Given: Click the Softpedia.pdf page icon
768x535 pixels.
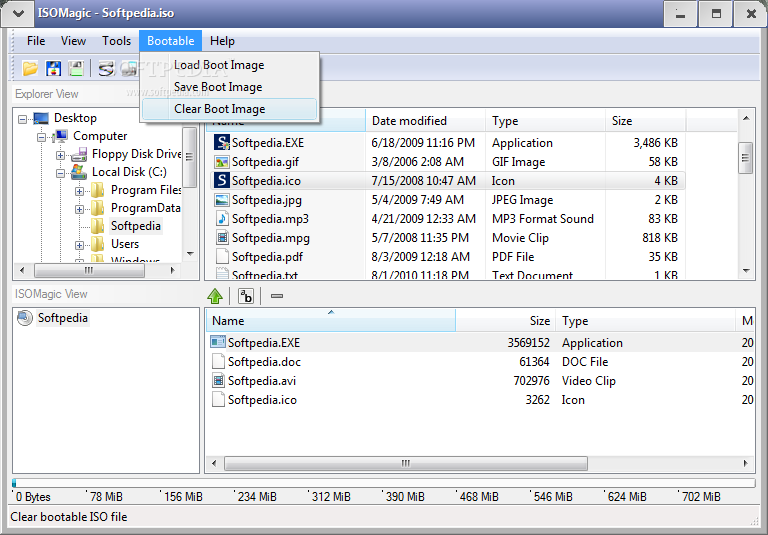Looking at the screenshot, I should click(x=222, y=257).
